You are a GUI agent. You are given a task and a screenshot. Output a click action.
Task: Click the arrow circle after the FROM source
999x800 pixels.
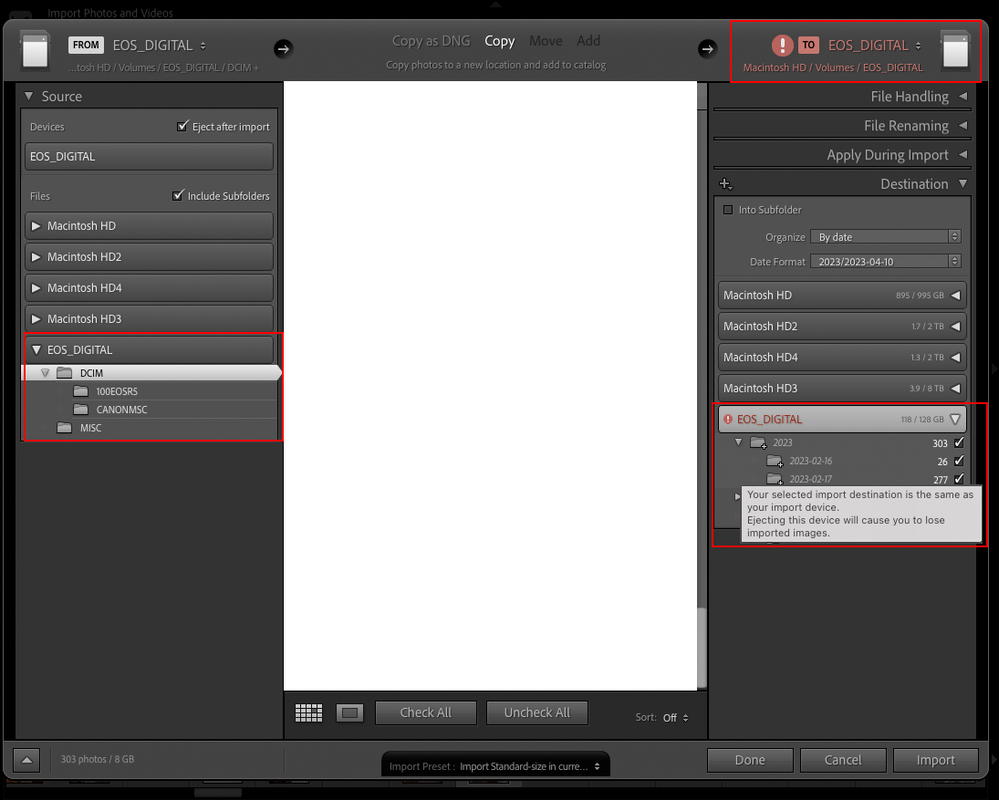(x=284, y=48)
